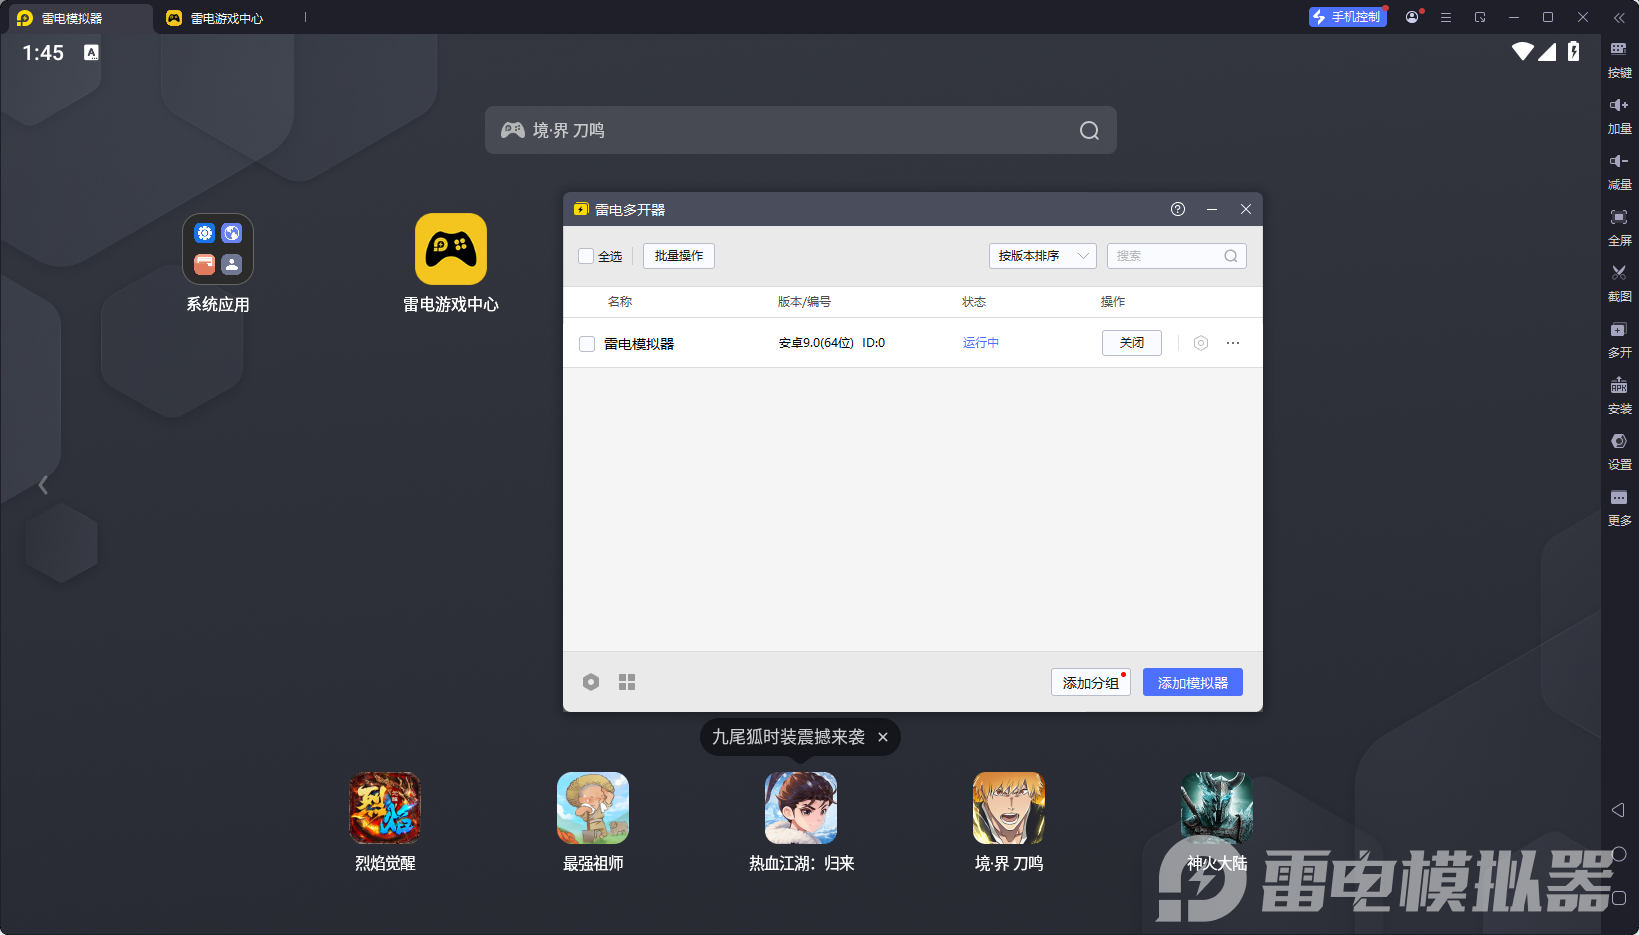Viewport: 1639px width, 935px height.
Task: Tick the 雷电模拟器 row checkbox
Action: [x=587, y=344]
